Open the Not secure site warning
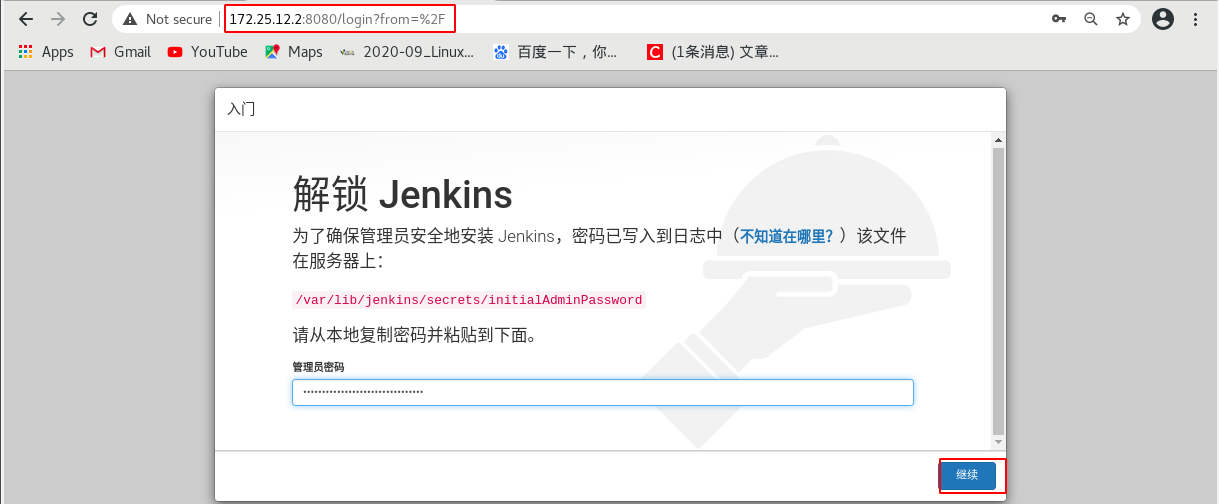 (x=167, y=19)
